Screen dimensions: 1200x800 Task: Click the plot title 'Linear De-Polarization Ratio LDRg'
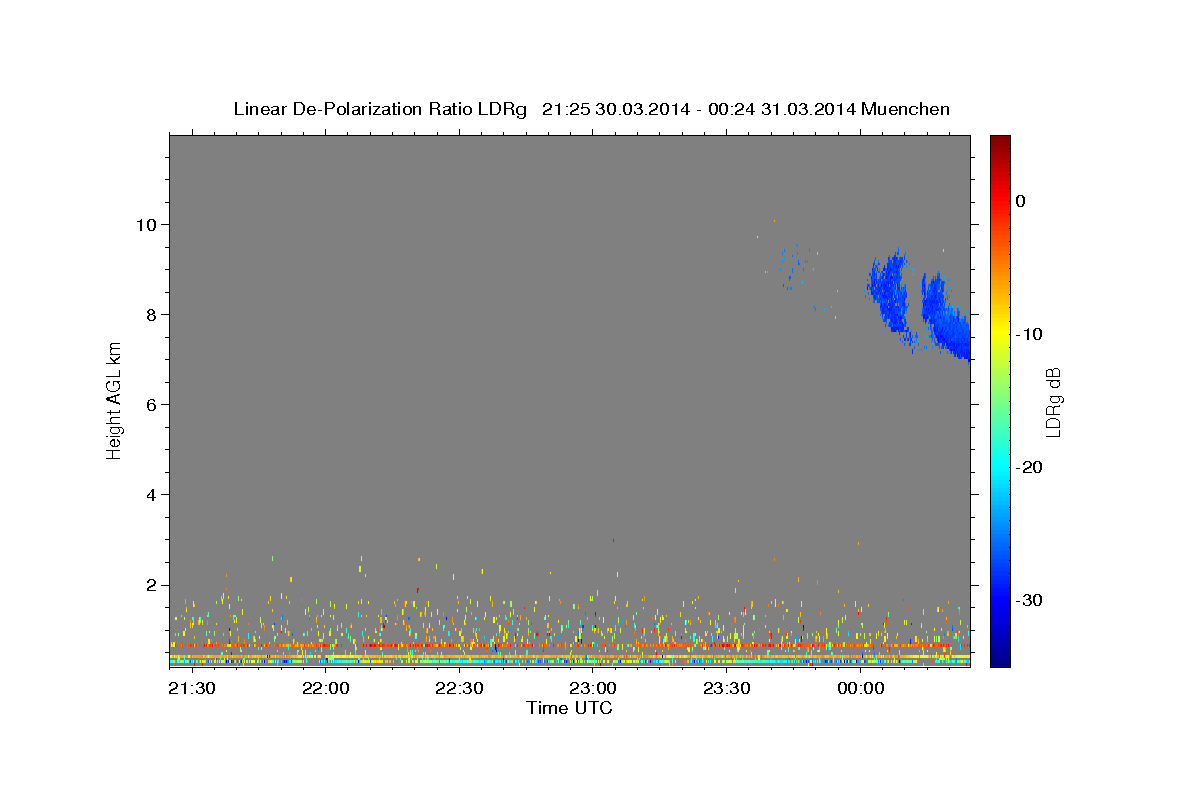(x=380, y=109)
